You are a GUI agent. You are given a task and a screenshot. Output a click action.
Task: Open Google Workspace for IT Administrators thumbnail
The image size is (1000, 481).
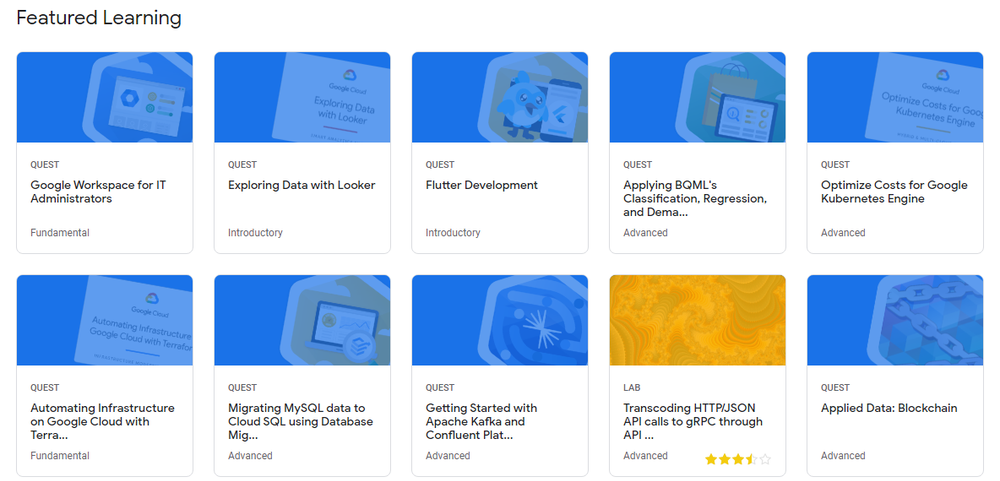pyautogui.click(x=105, y=97)
